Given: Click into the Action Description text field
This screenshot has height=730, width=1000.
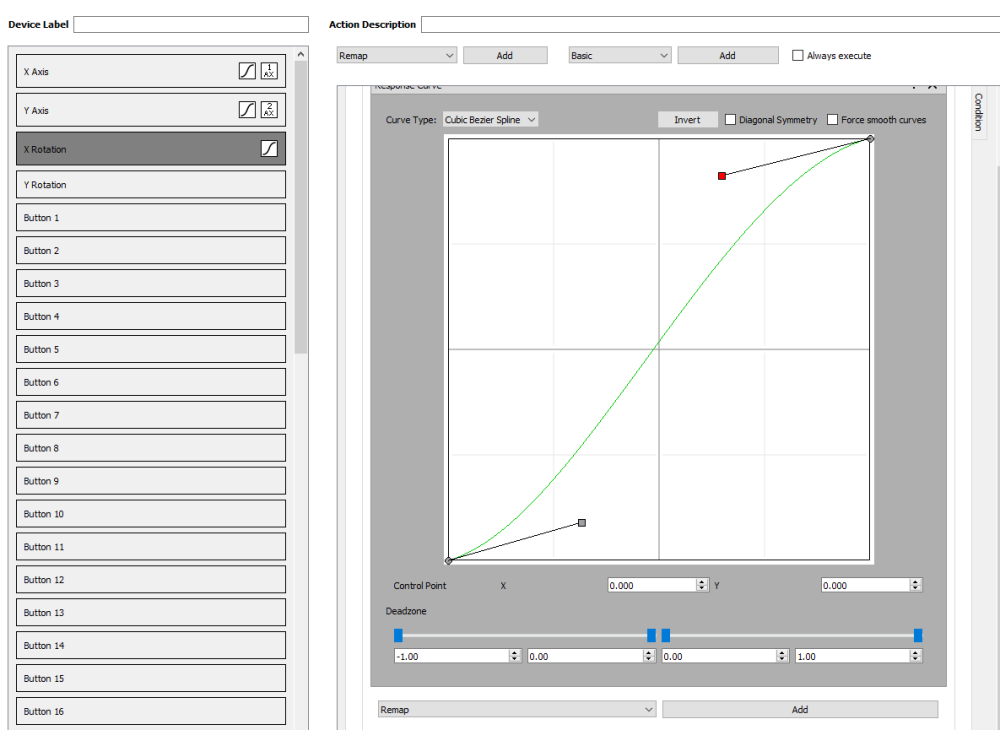Looking at the screenshot, I should coord(708,24).
